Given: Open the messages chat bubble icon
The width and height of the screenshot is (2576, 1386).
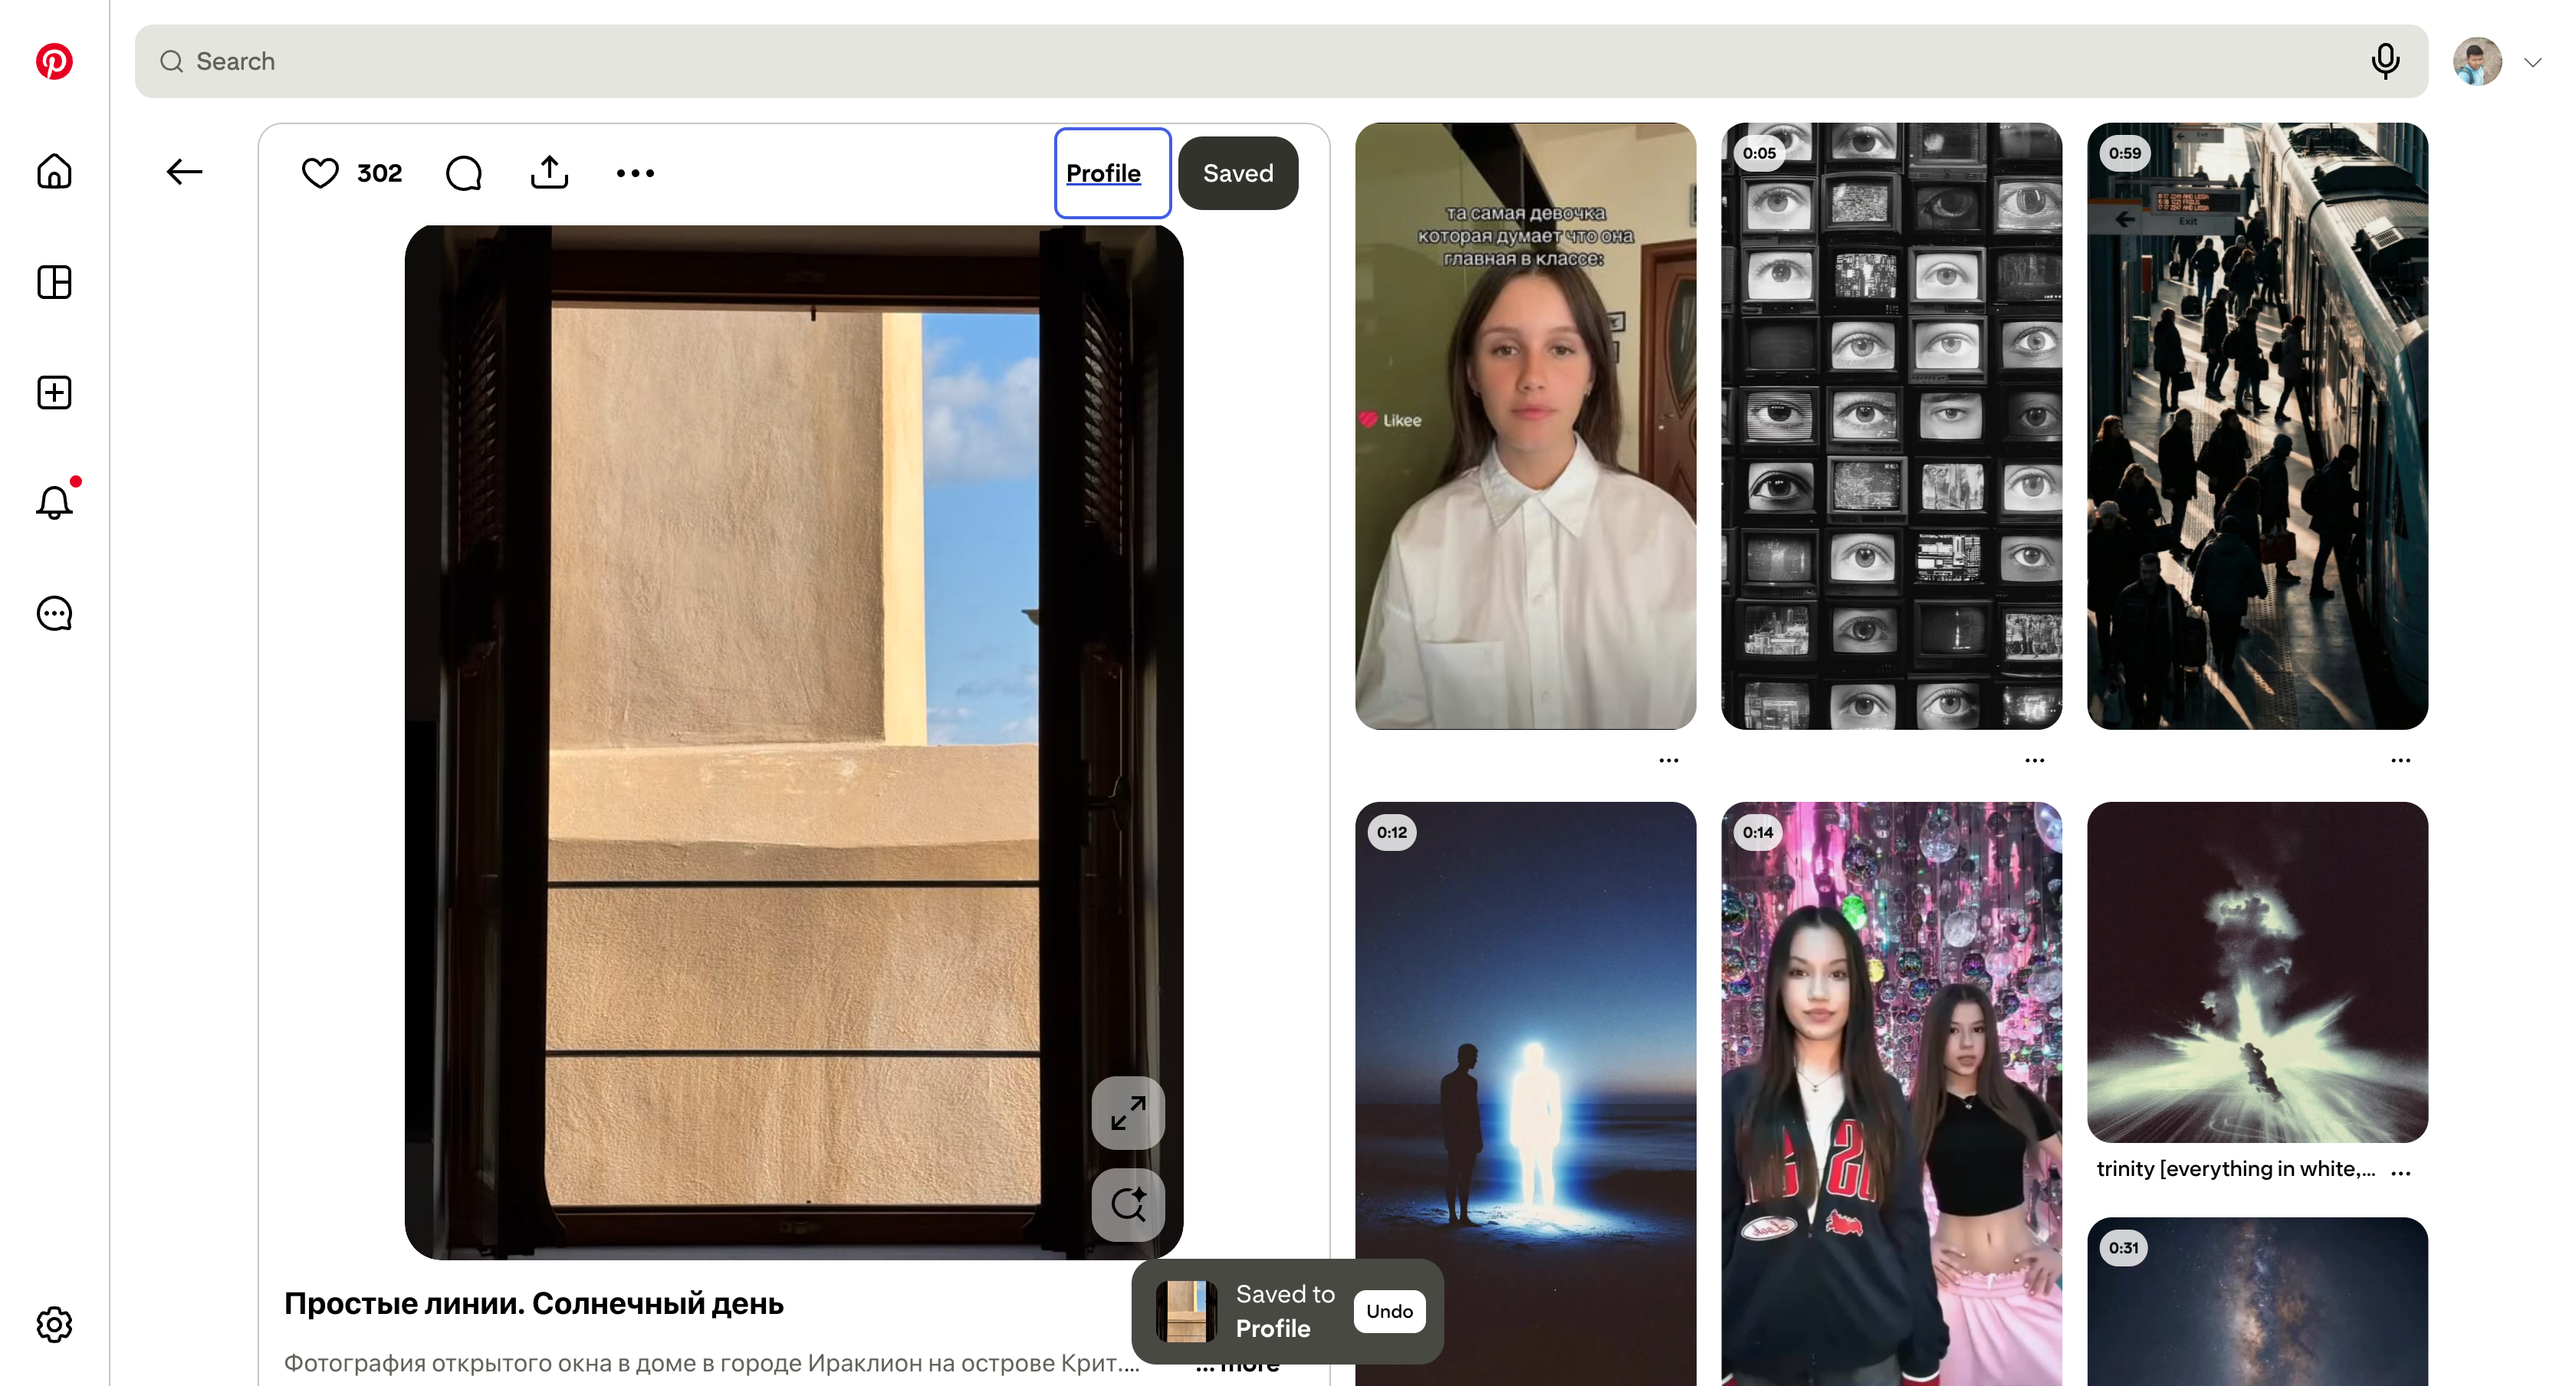Looking at the screenshot, I should point(54,613).
